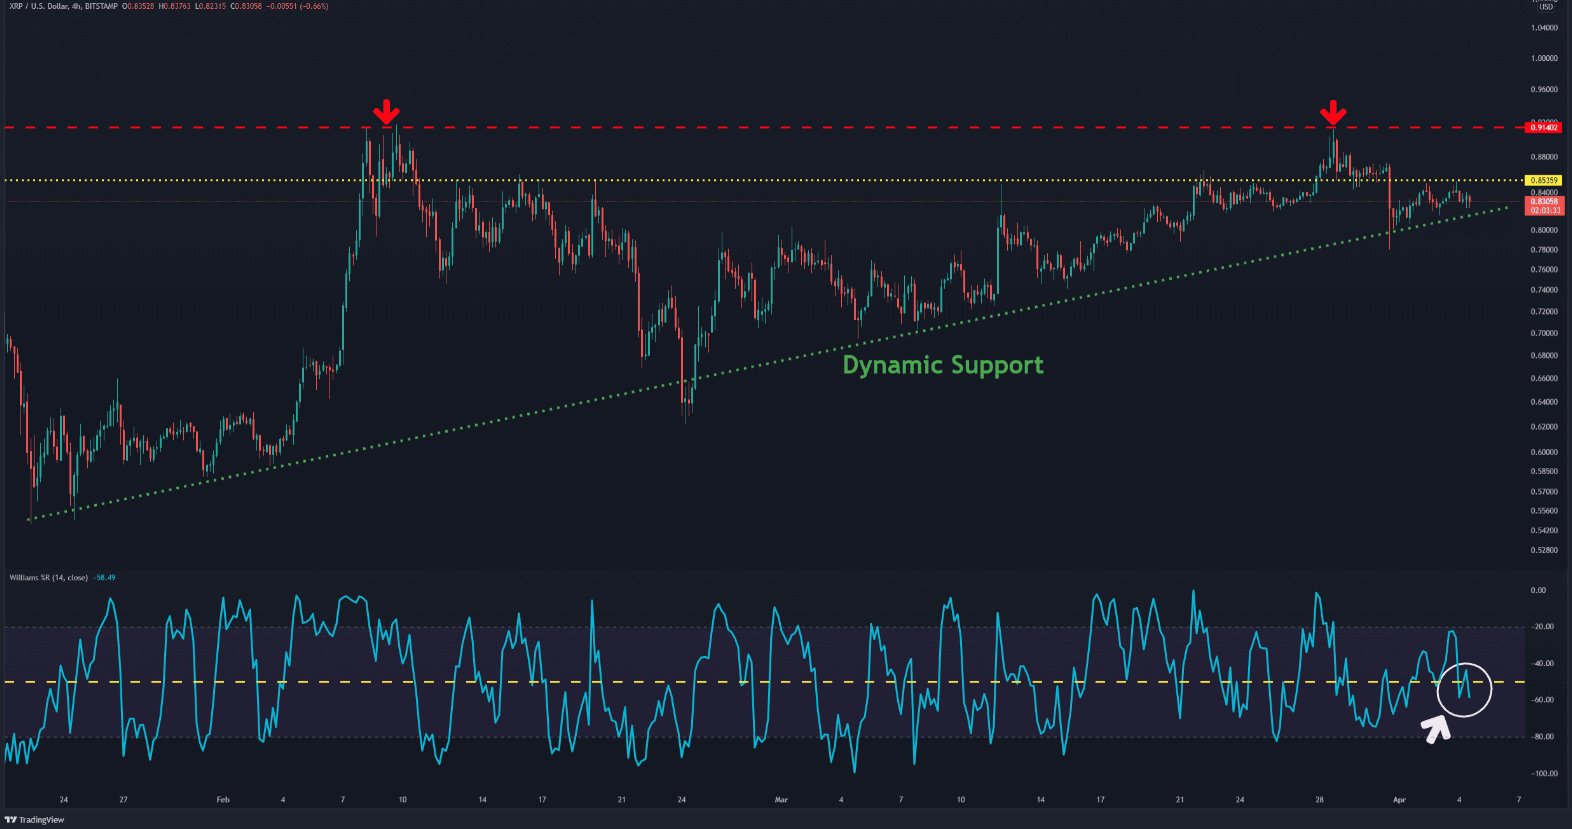
Task: Select the yellow dashed line in Williams %R pane
Action: (x=700, y=682)
